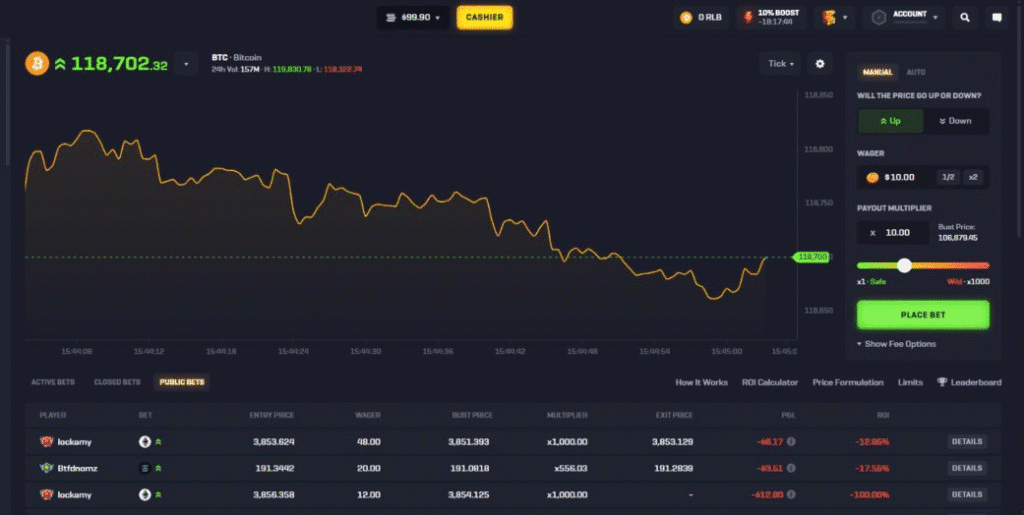This screenshot has height=515, width=1024.
Task: Open the Tick chart interval dropdown
Action: point(781,64)
